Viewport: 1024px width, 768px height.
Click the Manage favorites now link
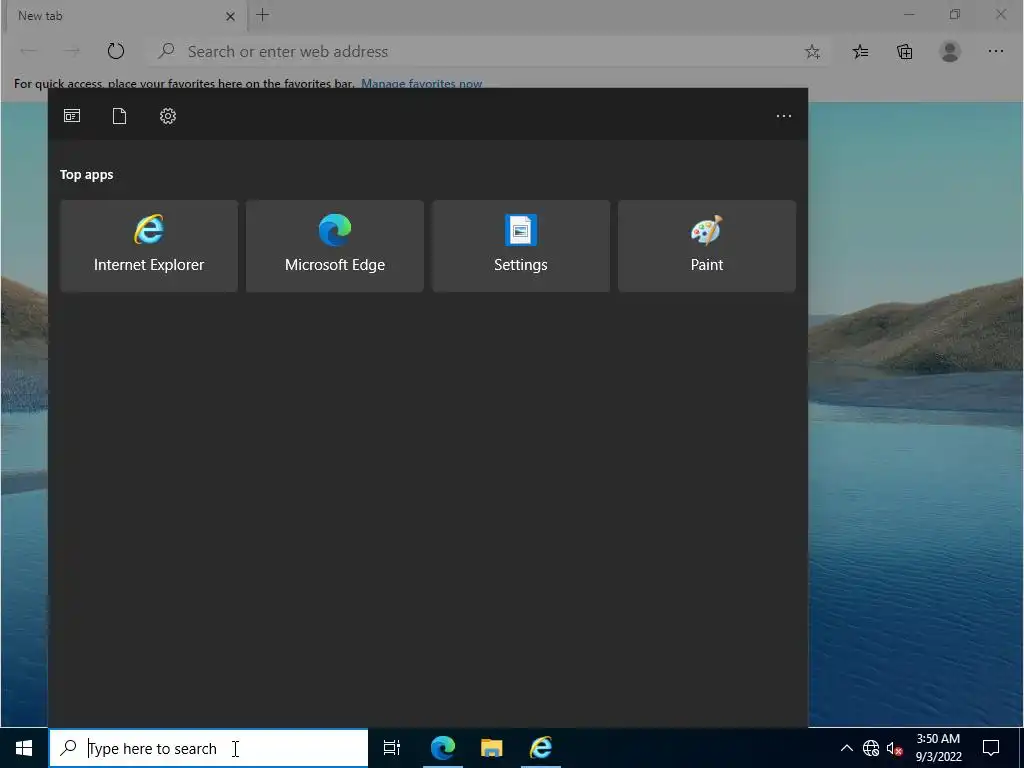point(421,84)
